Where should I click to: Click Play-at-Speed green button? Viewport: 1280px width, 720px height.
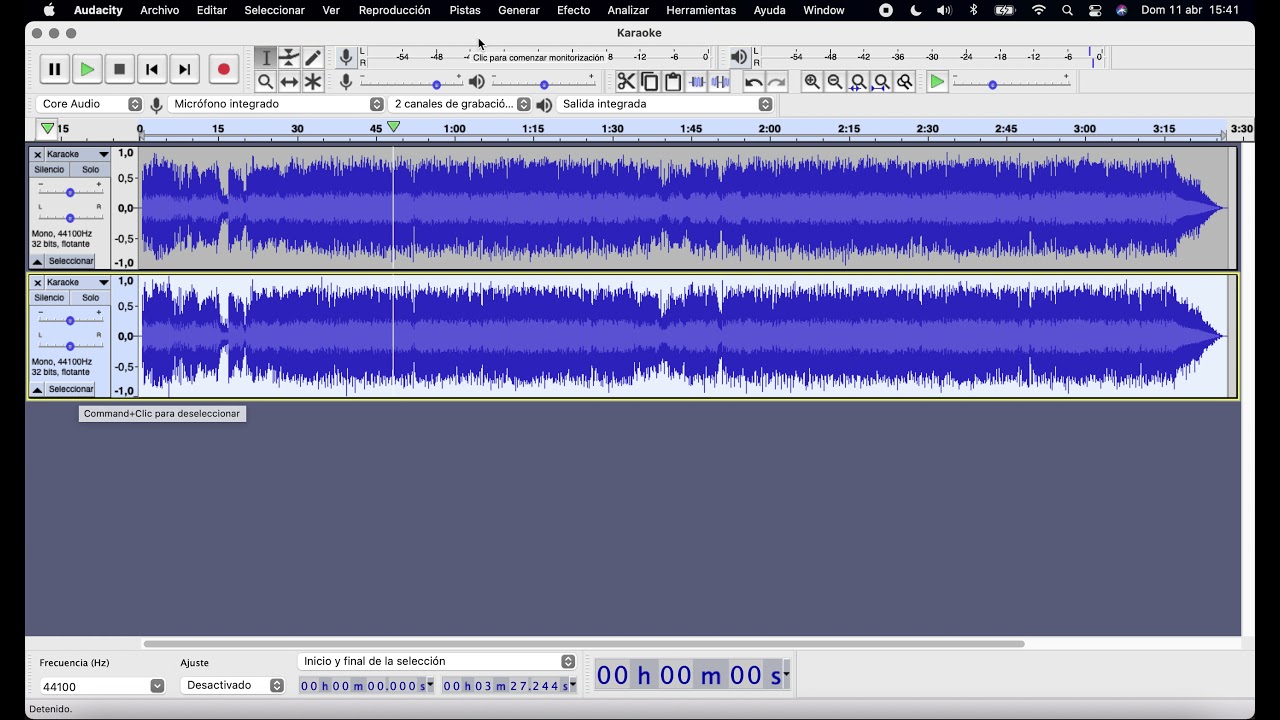tap(937, 82)
